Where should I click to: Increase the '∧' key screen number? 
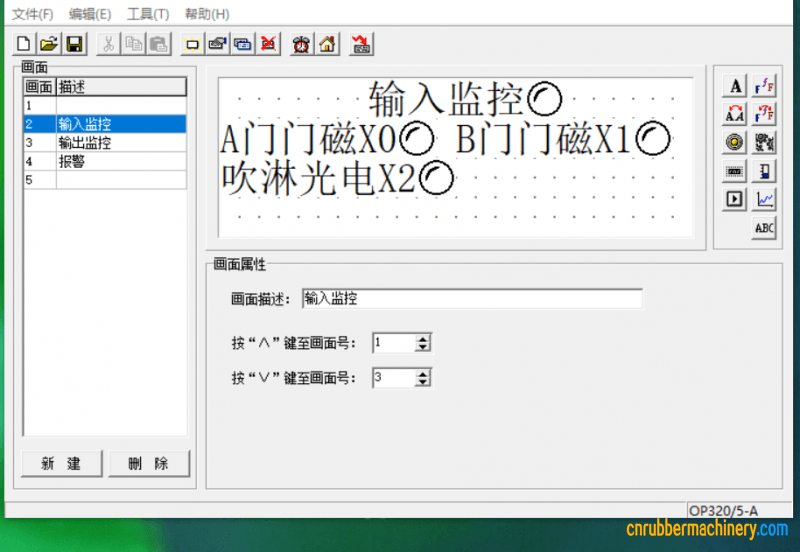pyautogui.click(x=423, y=339)
